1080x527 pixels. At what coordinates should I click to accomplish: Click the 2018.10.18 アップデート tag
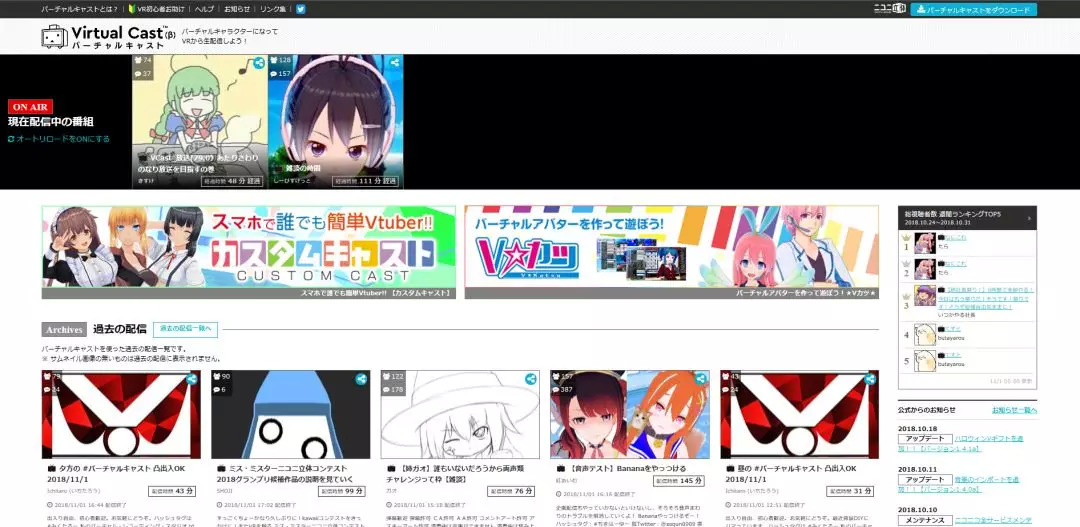click(x=925, y=439)
